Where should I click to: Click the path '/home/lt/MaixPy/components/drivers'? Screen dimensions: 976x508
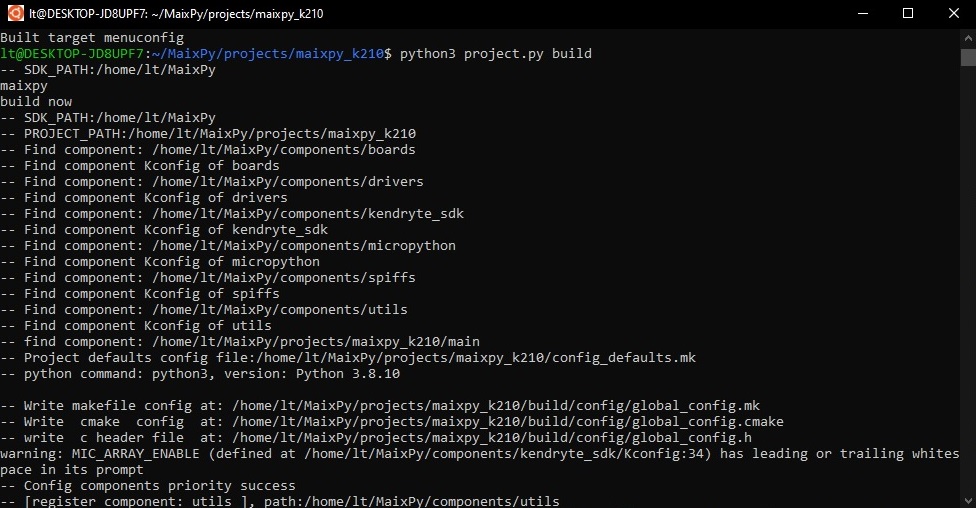pyautogui.click(x=288, y=182)
